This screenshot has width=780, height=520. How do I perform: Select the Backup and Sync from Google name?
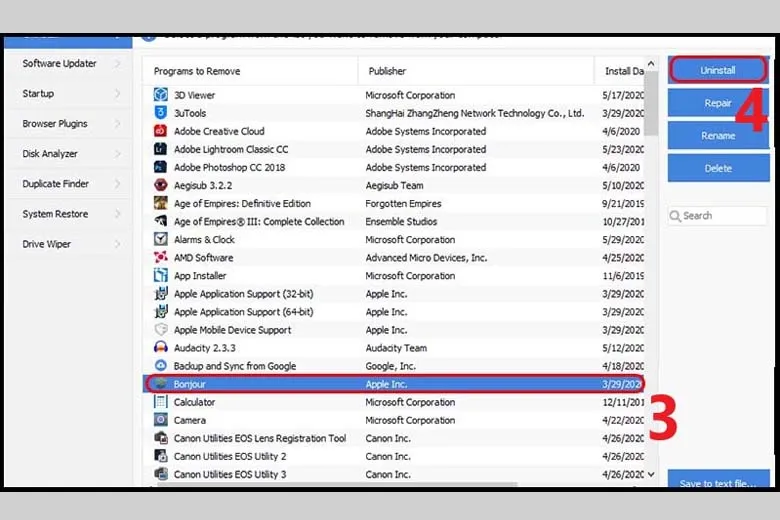235,366
